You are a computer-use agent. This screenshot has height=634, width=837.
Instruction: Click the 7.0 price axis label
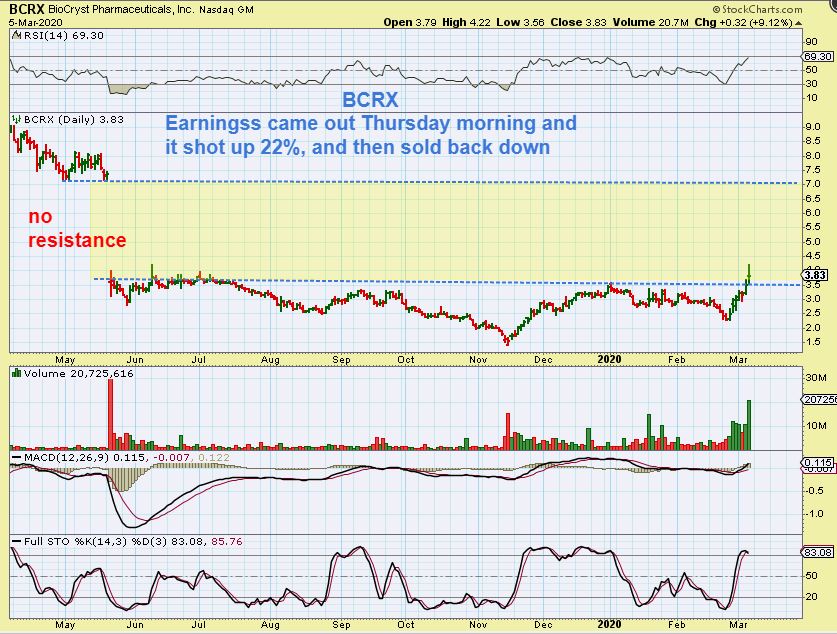click(813, 184)
